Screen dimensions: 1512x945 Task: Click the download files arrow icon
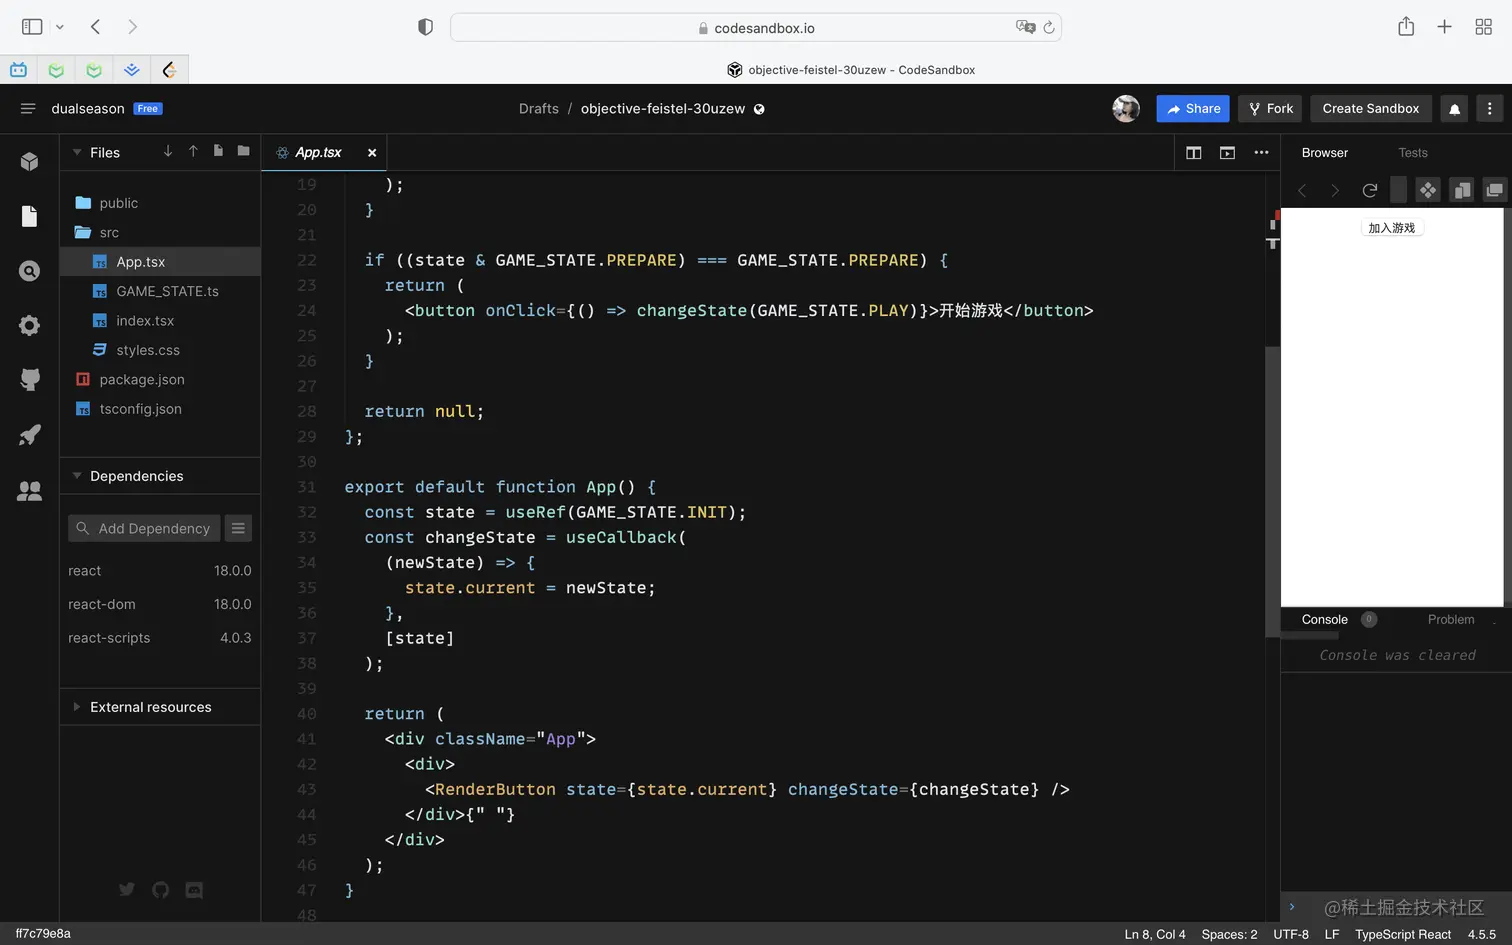pyautogui.click(x=167, y=151)
